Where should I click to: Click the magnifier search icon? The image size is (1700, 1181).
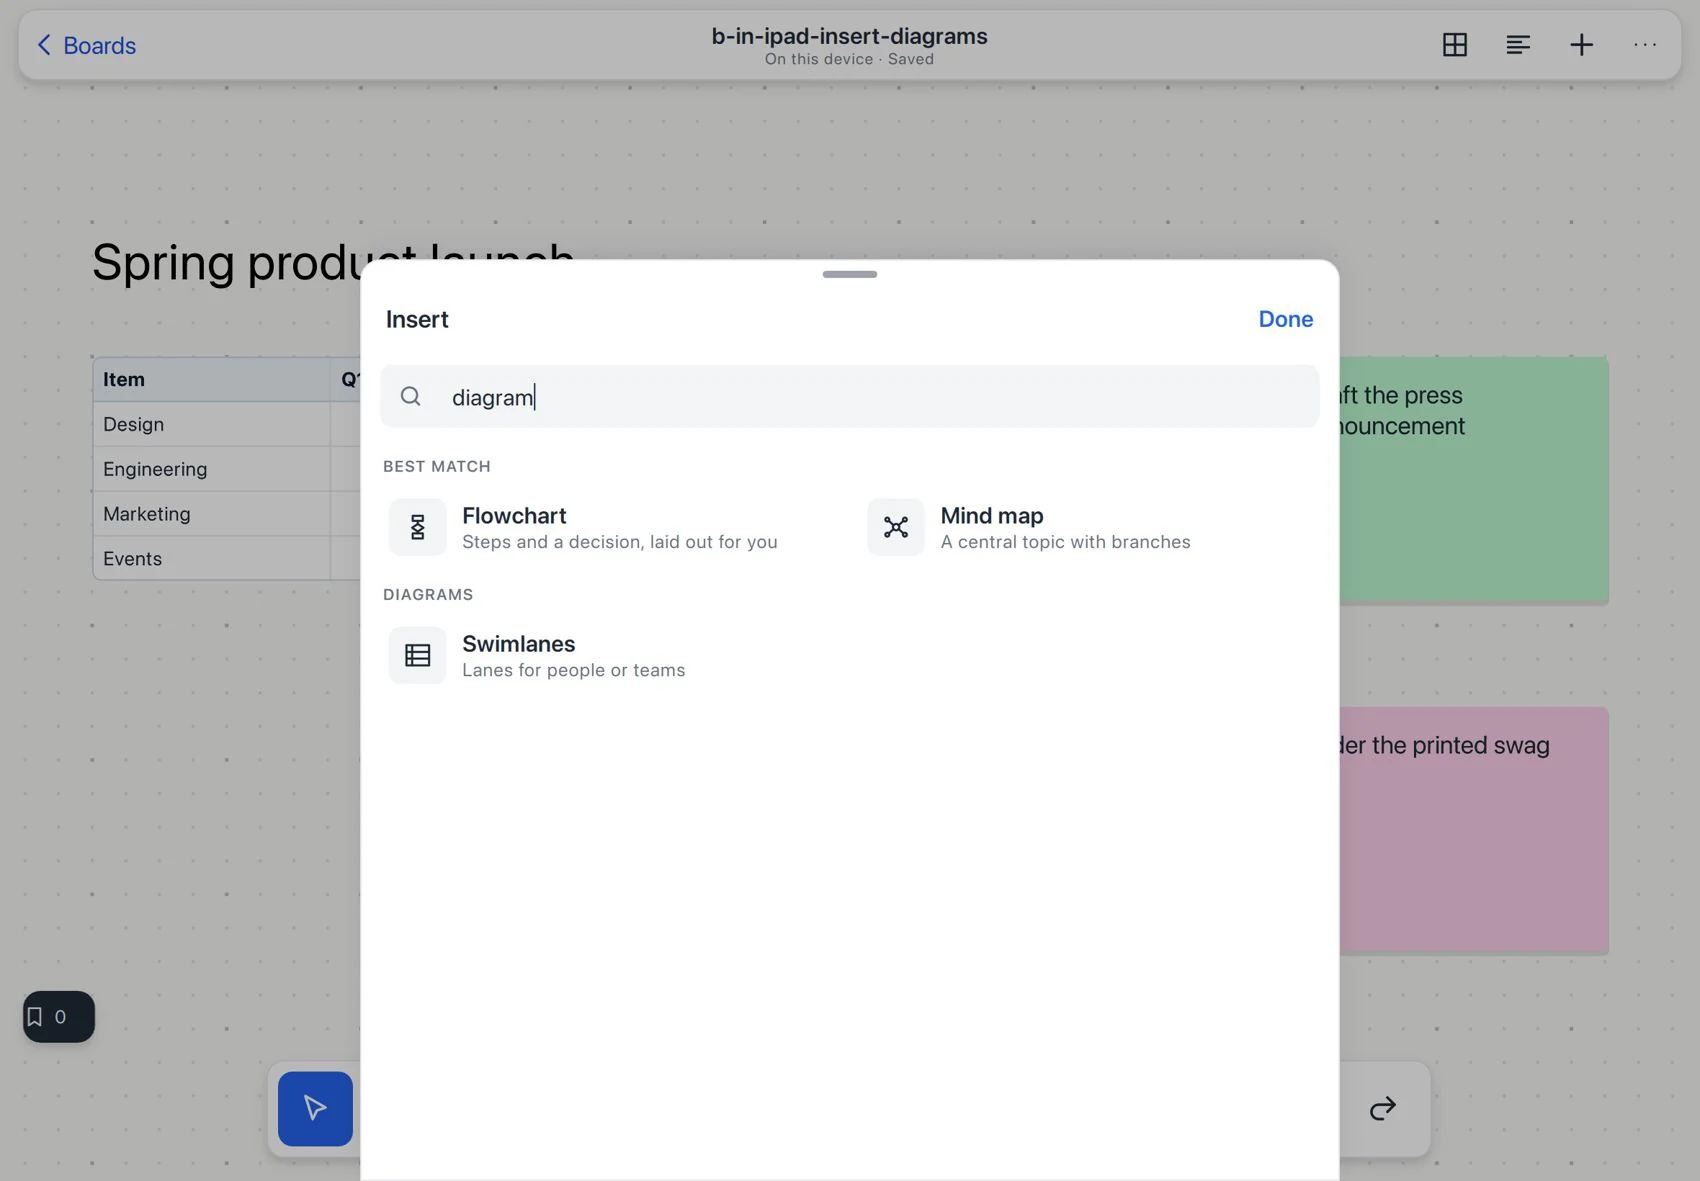click(x=410, y=397)
